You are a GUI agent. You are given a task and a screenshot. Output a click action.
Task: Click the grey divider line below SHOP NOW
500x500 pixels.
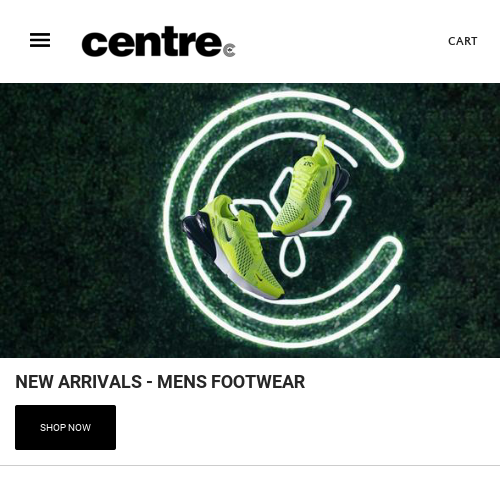click(250, 465)
